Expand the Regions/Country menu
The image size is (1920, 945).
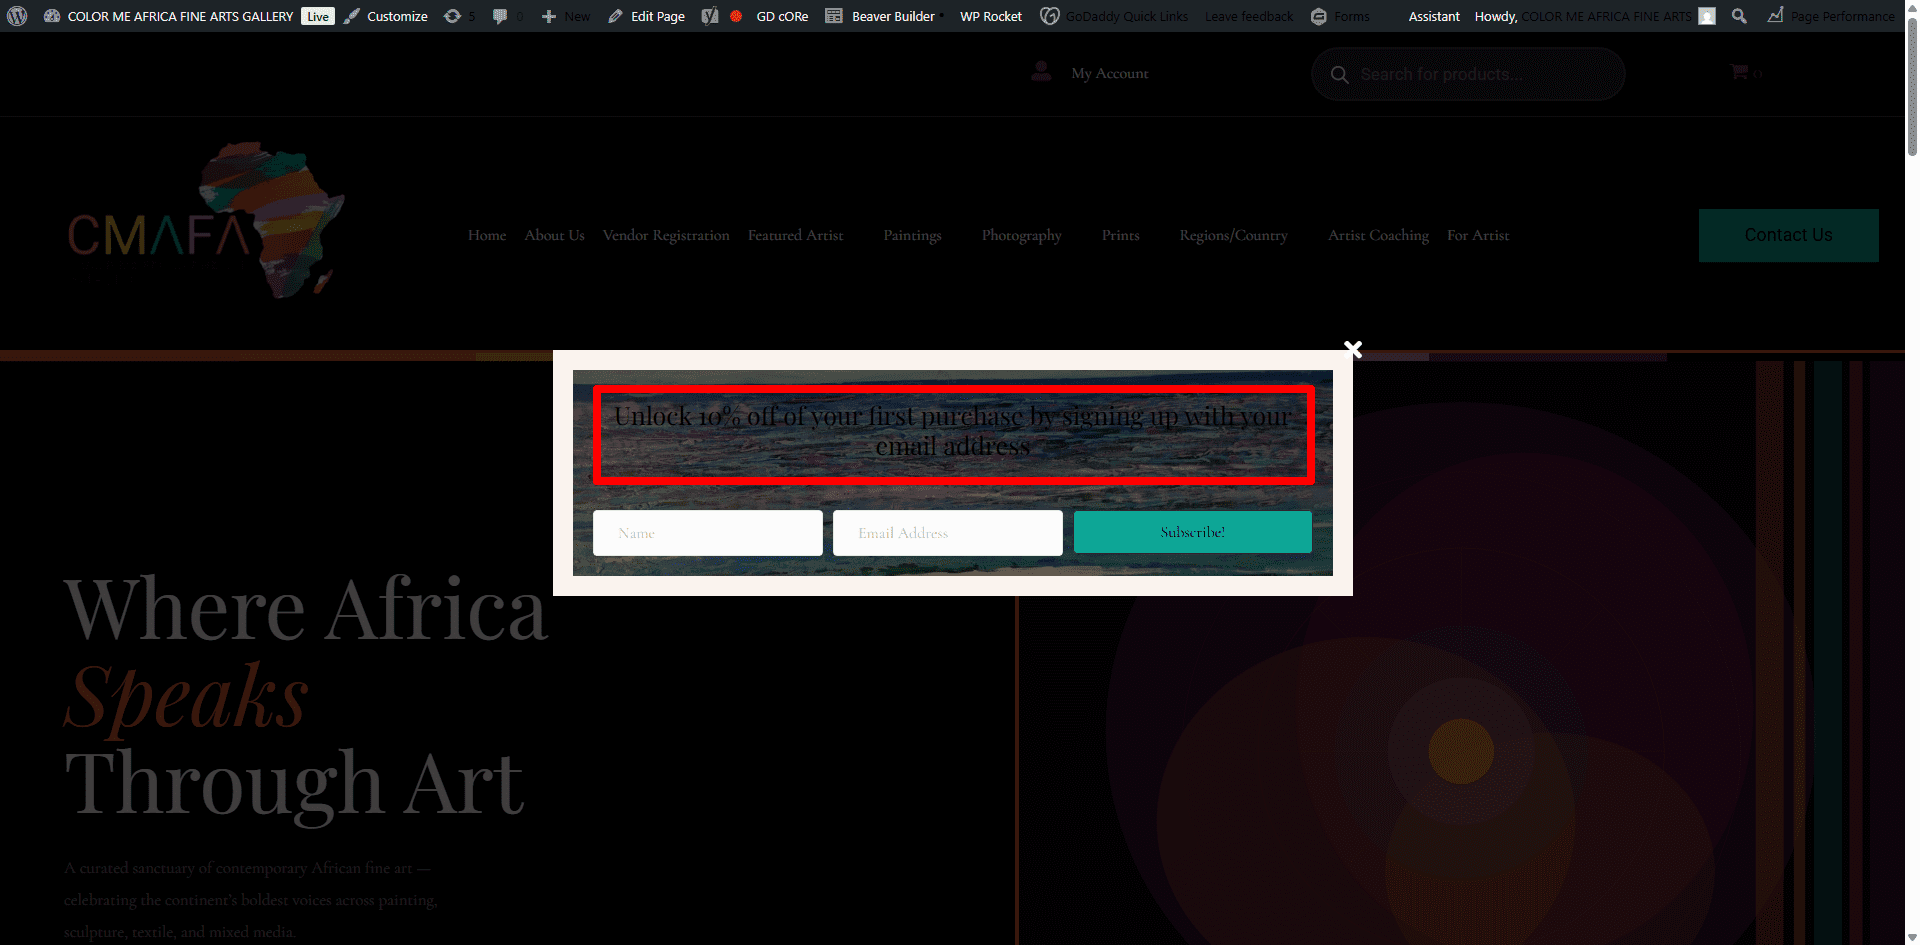pyautogui.click(x=1233, y=235)
